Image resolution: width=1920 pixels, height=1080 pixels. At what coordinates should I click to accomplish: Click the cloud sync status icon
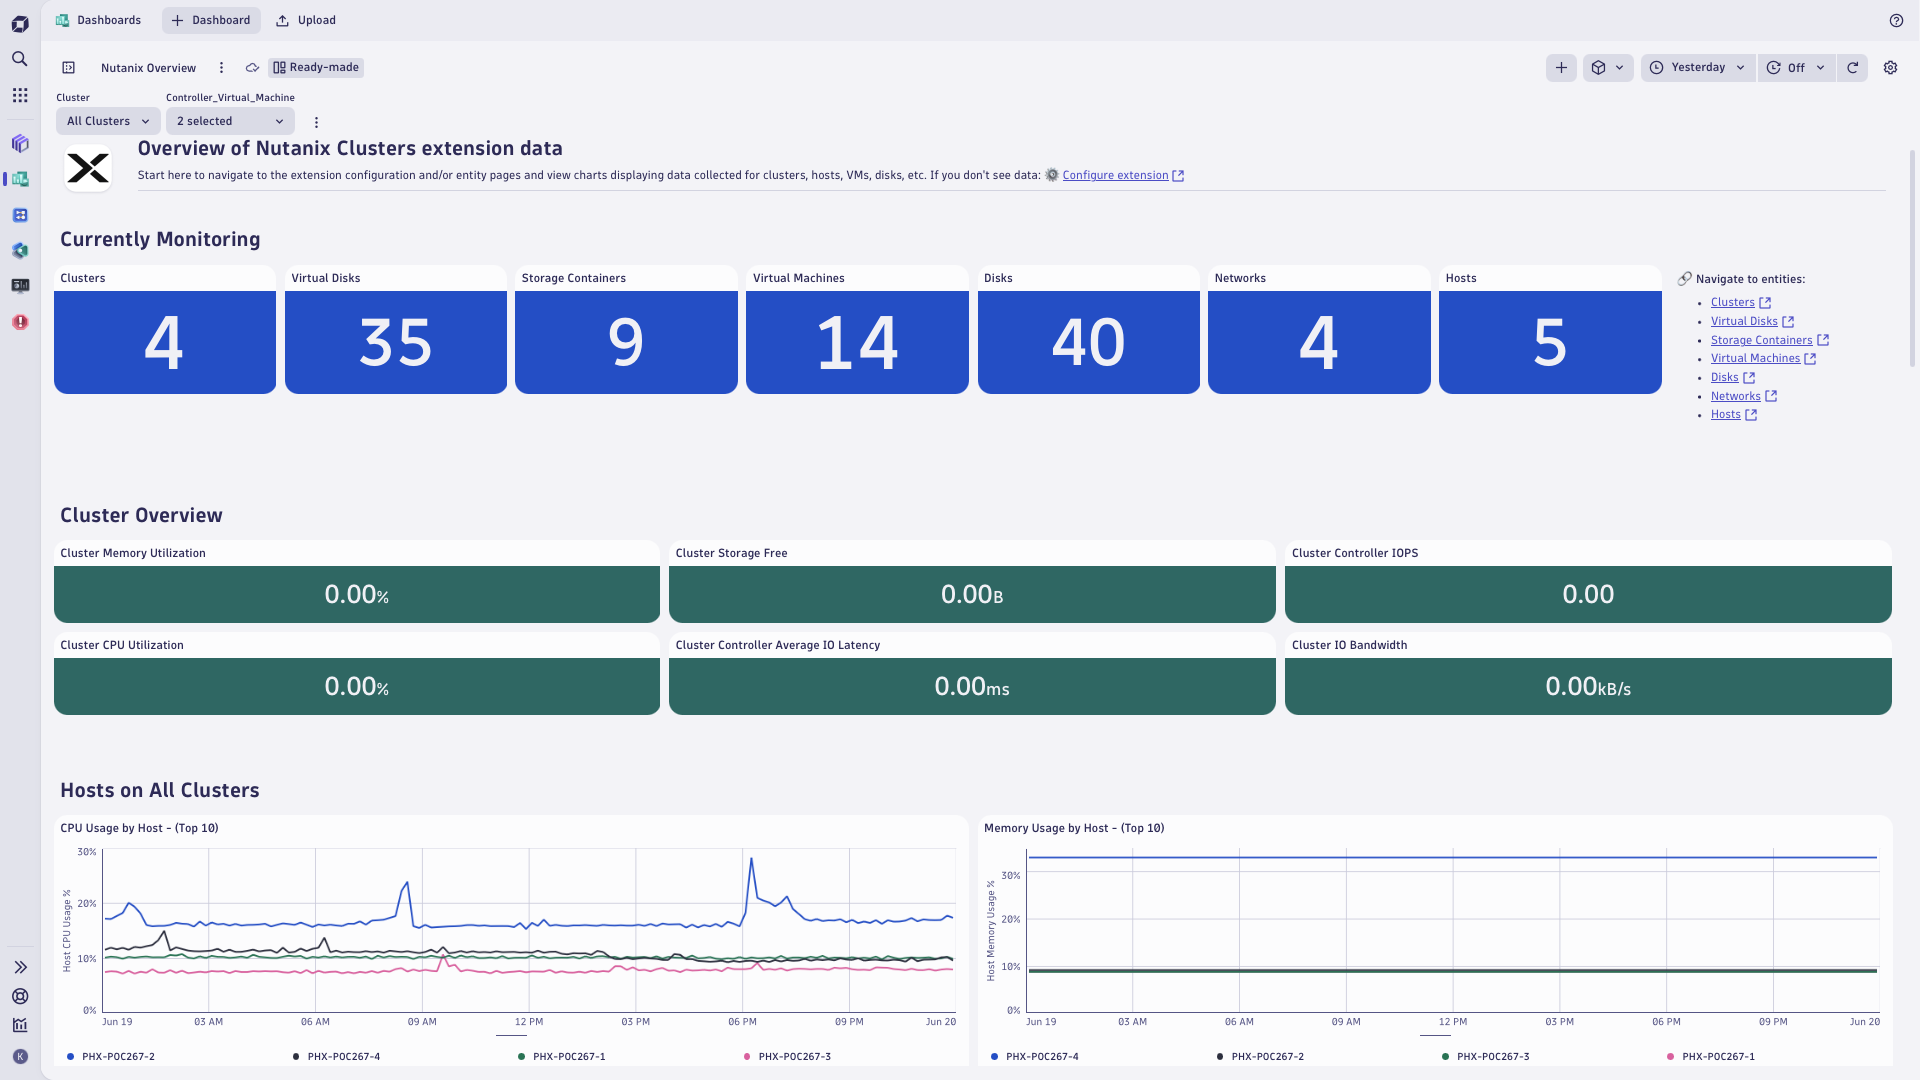tap(253, 68)
